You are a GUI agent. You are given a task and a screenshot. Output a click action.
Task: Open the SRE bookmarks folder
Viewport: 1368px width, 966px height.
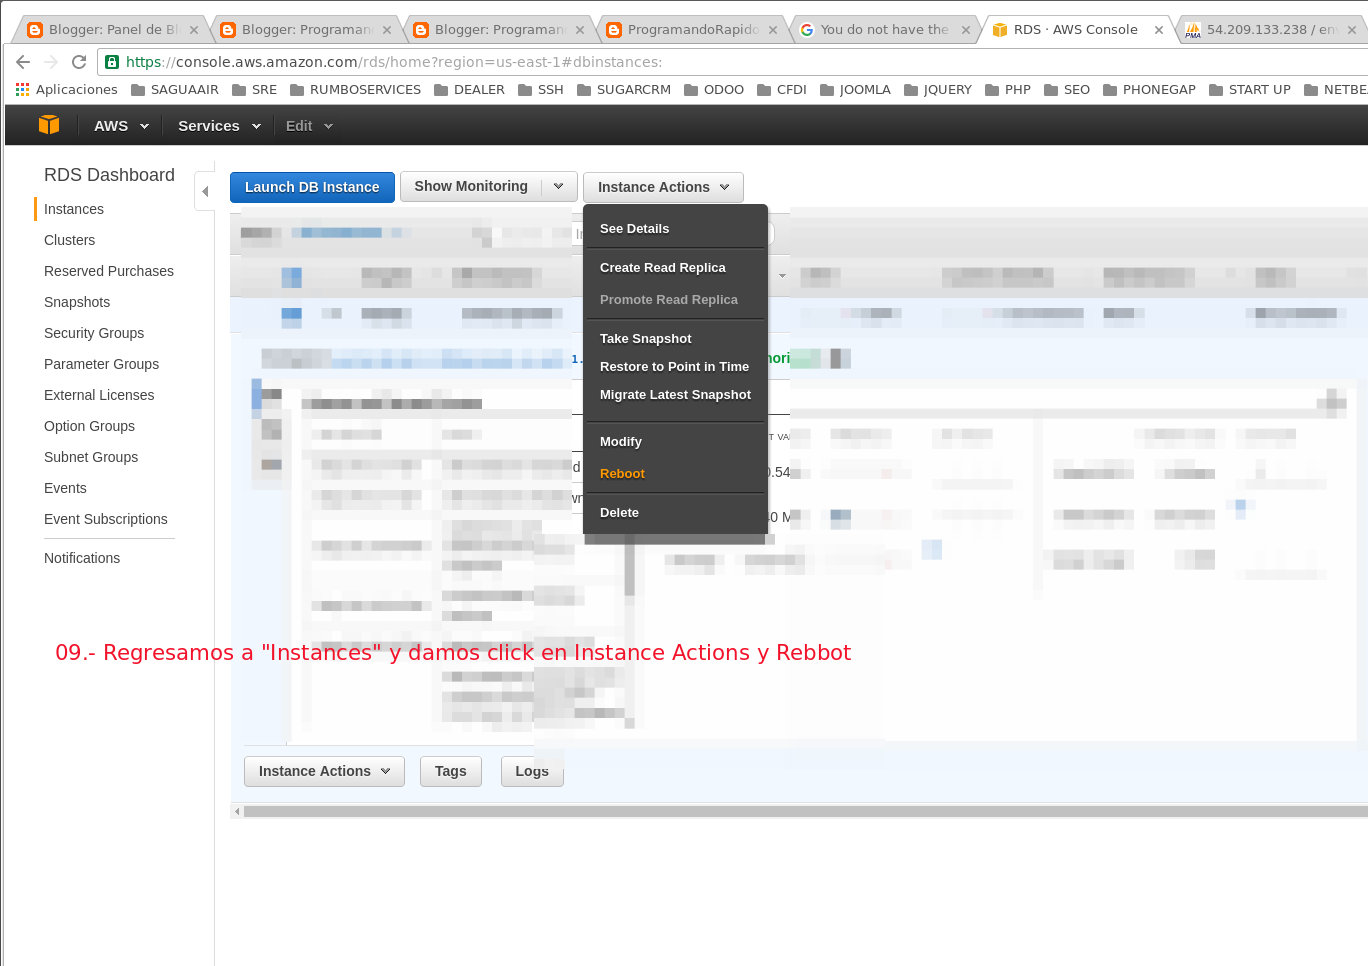point(254,90)
